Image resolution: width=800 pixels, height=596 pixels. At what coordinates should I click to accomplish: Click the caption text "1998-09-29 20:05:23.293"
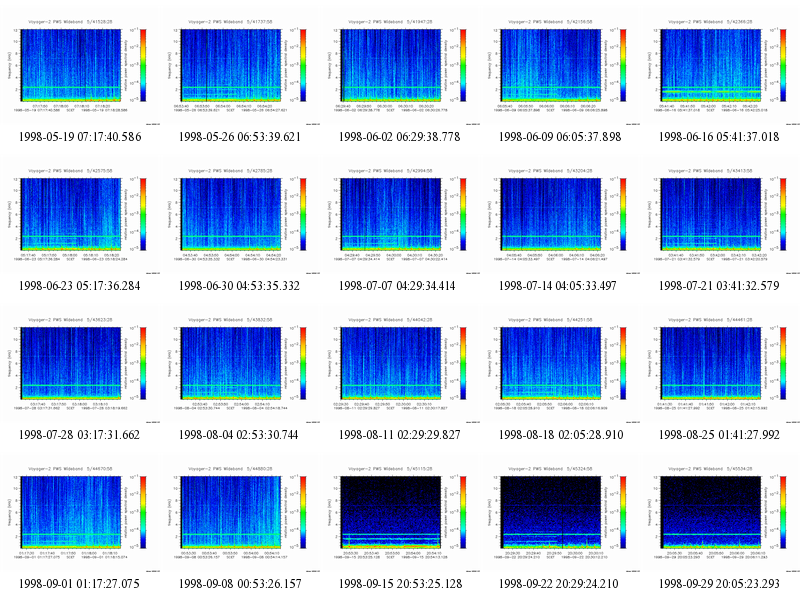(719, 584)
